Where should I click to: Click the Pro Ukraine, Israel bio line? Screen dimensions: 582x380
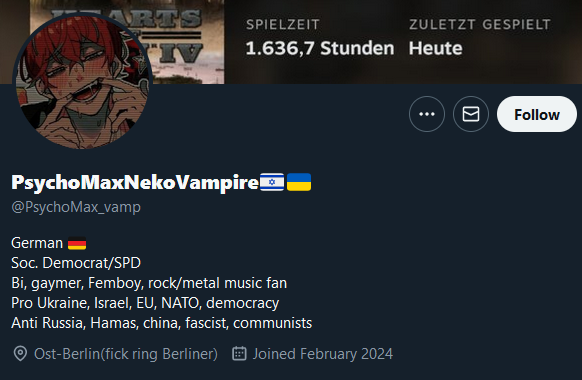(x=145, y=303)
